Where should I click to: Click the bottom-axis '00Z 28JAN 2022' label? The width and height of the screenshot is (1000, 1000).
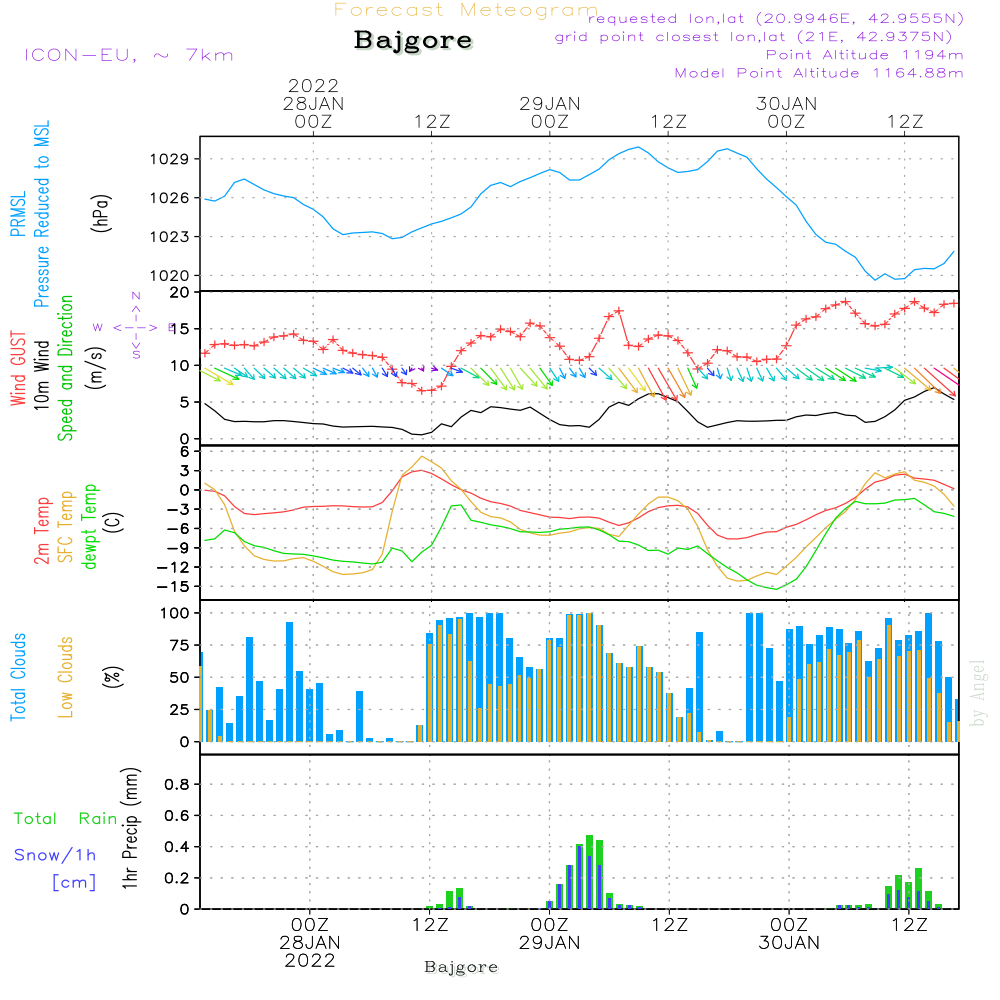click(x=310, y=943)
